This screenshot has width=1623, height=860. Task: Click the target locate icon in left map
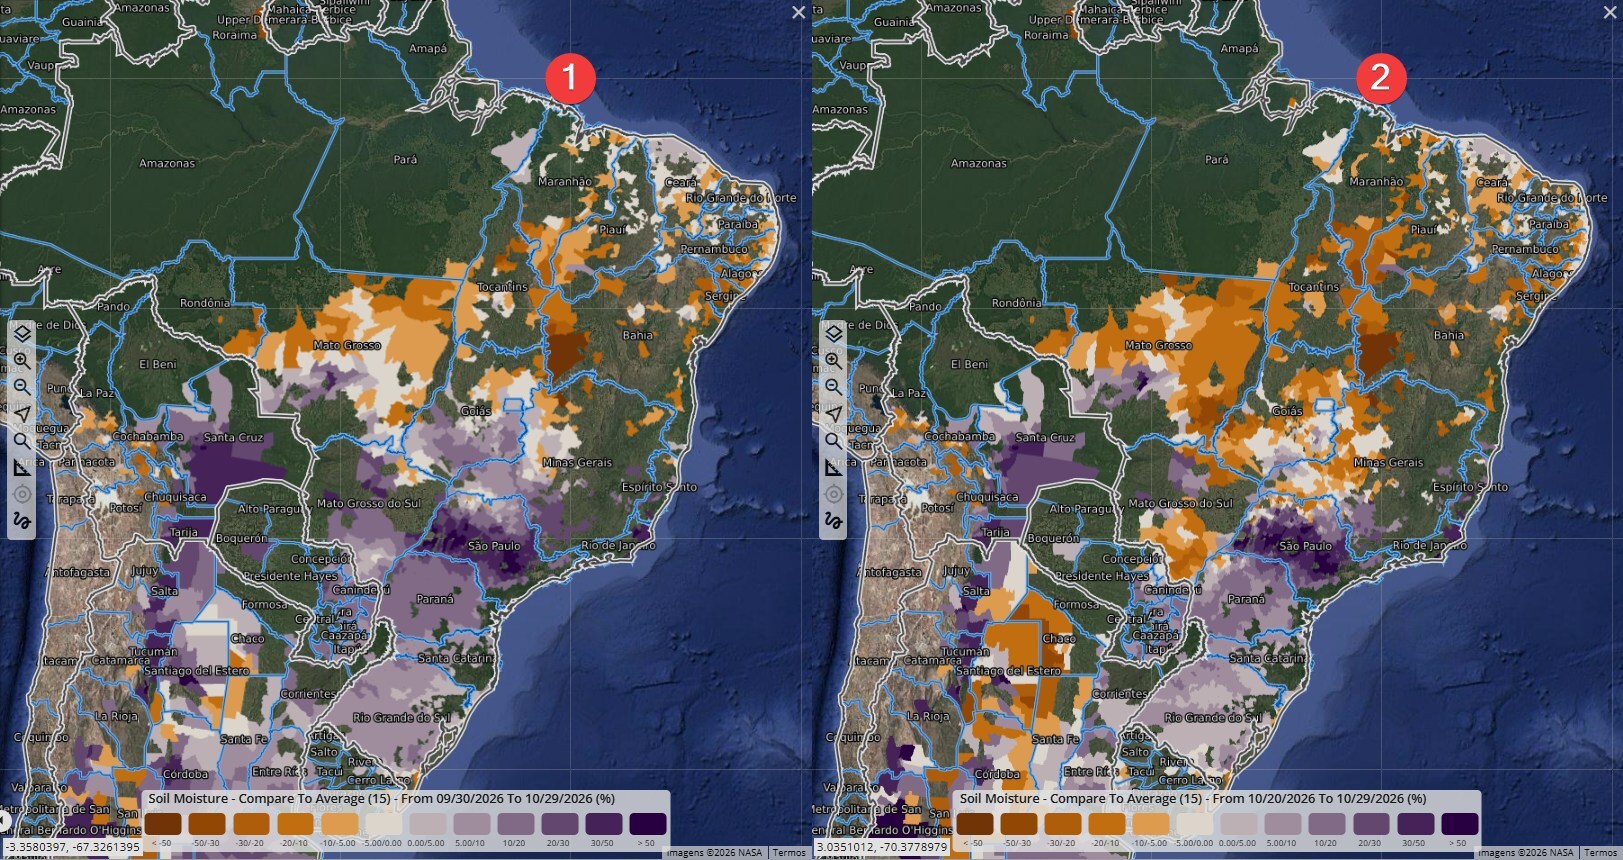point(22,494)
